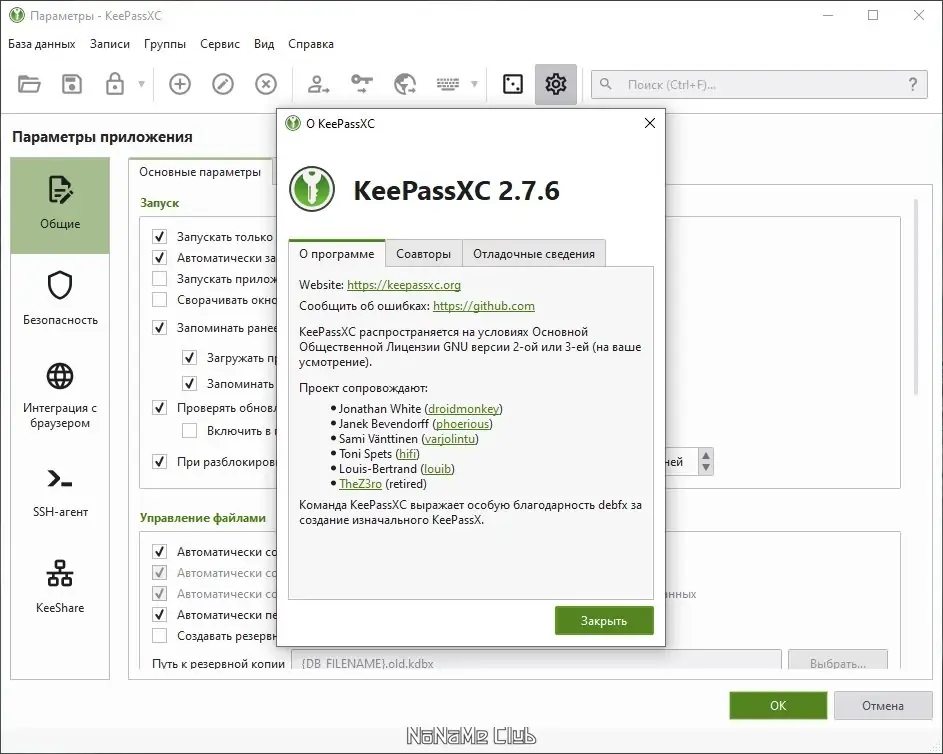943x754 pixels.
Task: Open droidmonkey profile link
Action: [x=463, y=409]
